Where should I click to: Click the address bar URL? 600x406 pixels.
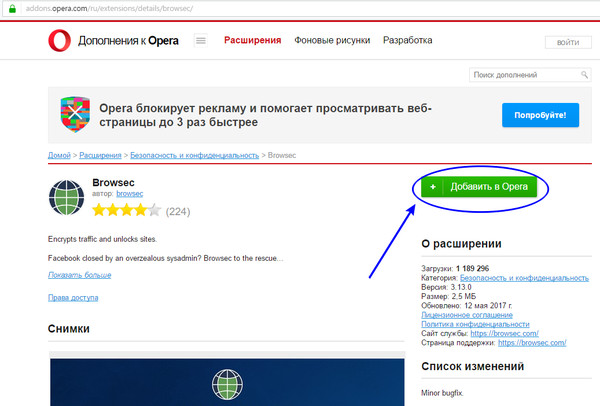(109, 8)
